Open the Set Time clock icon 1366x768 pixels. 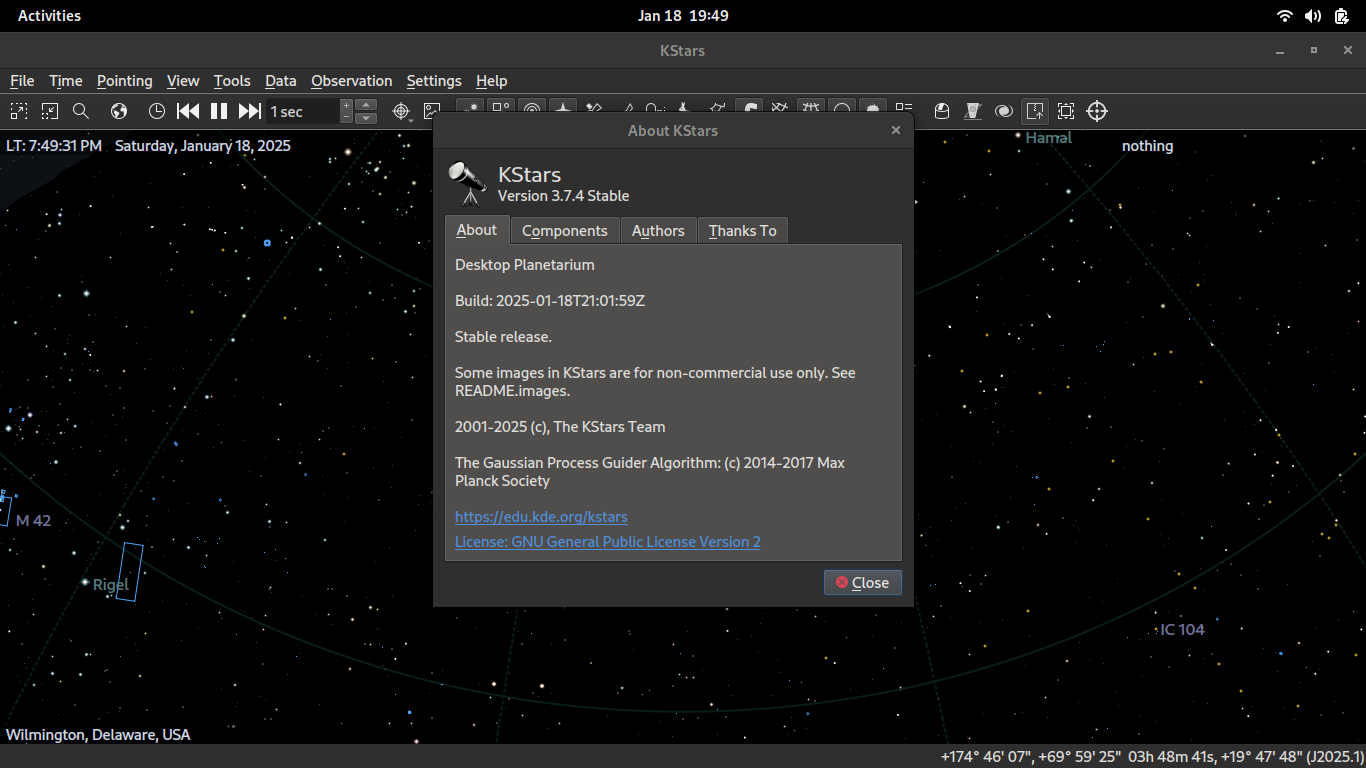157,111
